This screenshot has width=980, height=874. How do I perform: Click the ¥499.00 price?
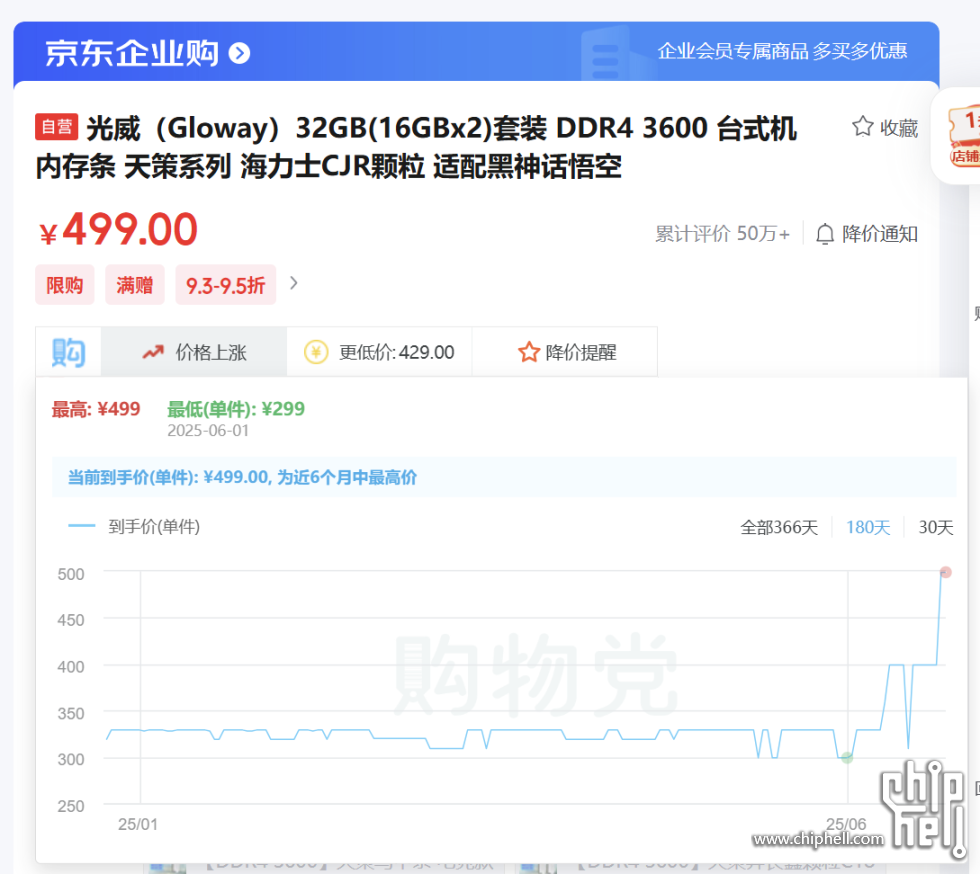point(119,229)
